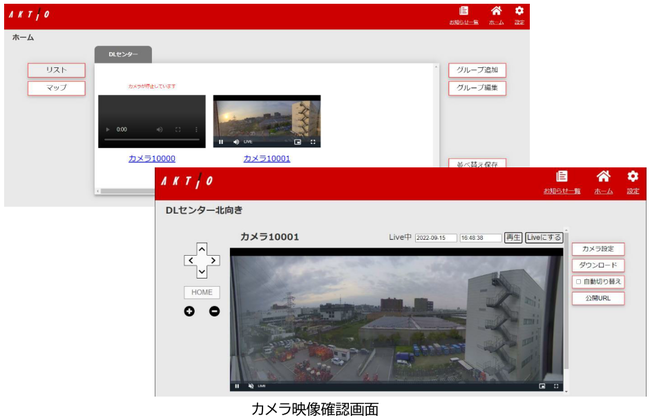Switch to the DLセンター tab
650x418 pixels.
tap(123, 53)
